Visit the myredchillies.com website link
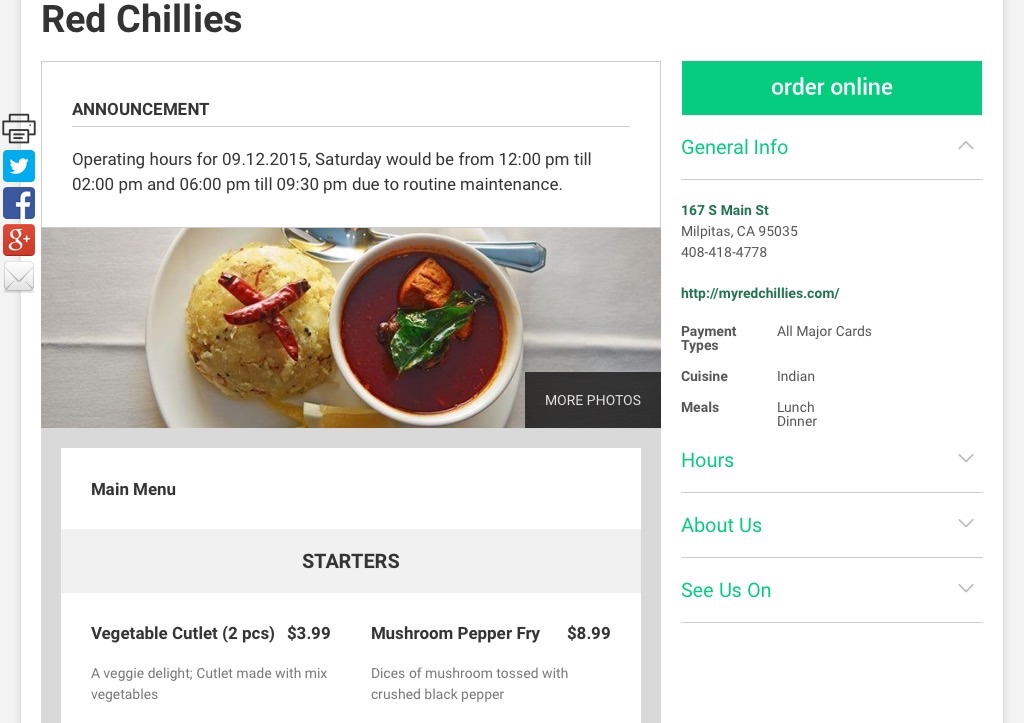 point(759,294)
